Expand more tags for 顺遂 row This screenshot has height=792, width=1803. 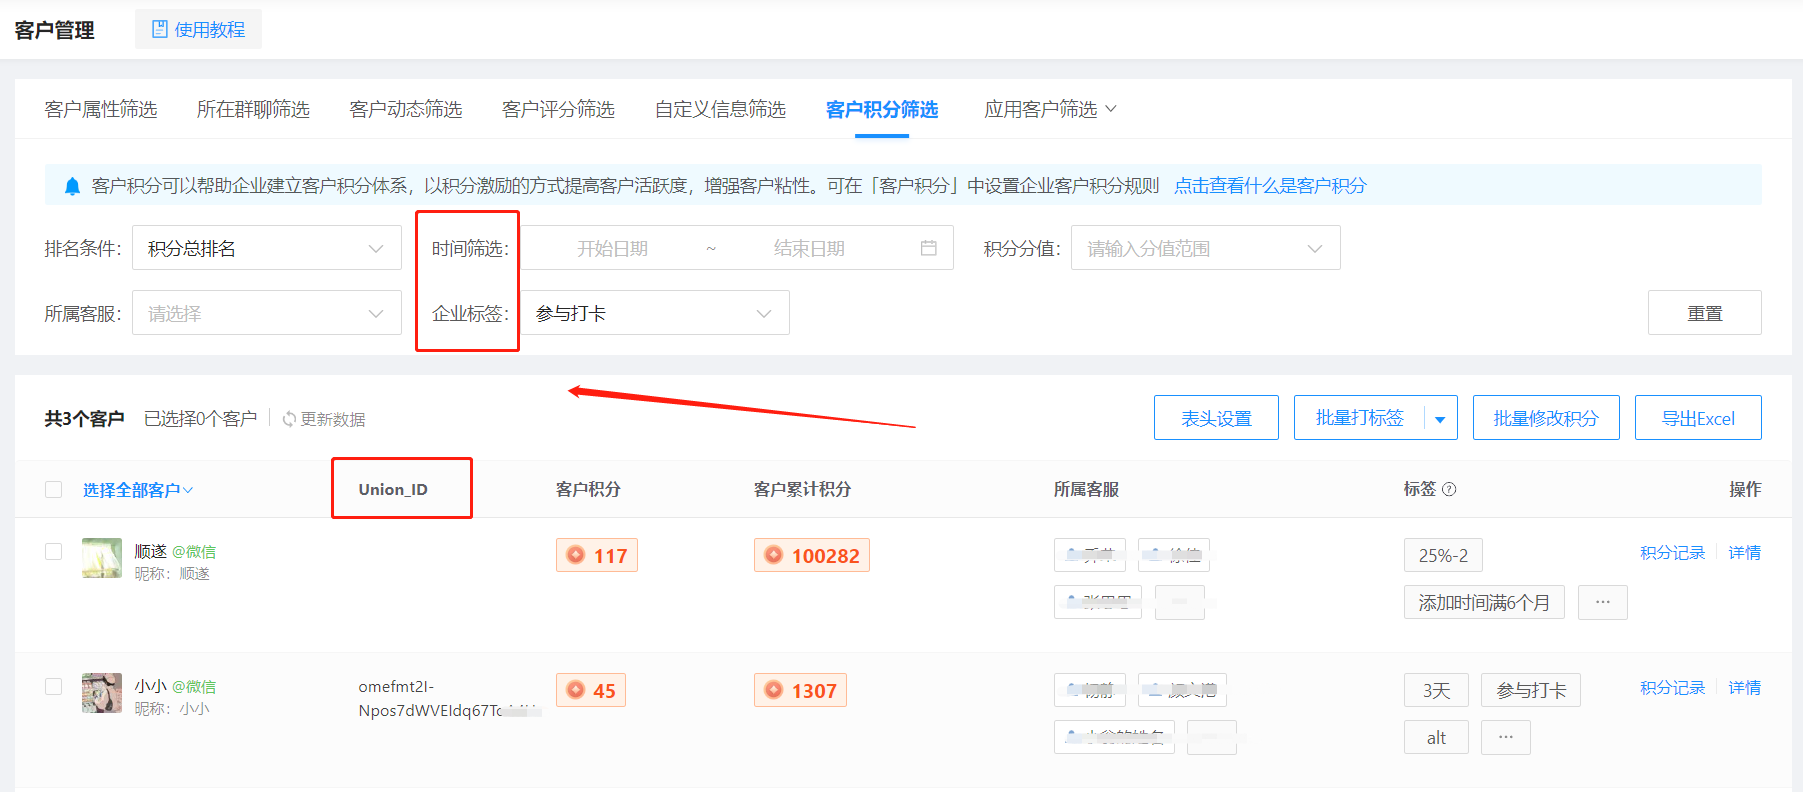(1603, 602)
